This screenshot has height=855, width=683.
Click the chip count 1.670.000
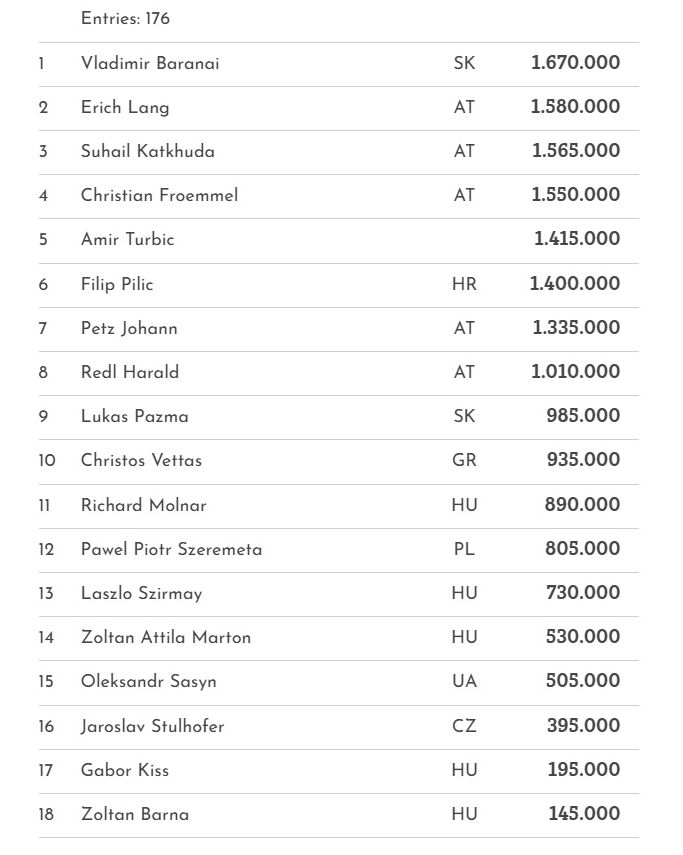coord(575,63)
